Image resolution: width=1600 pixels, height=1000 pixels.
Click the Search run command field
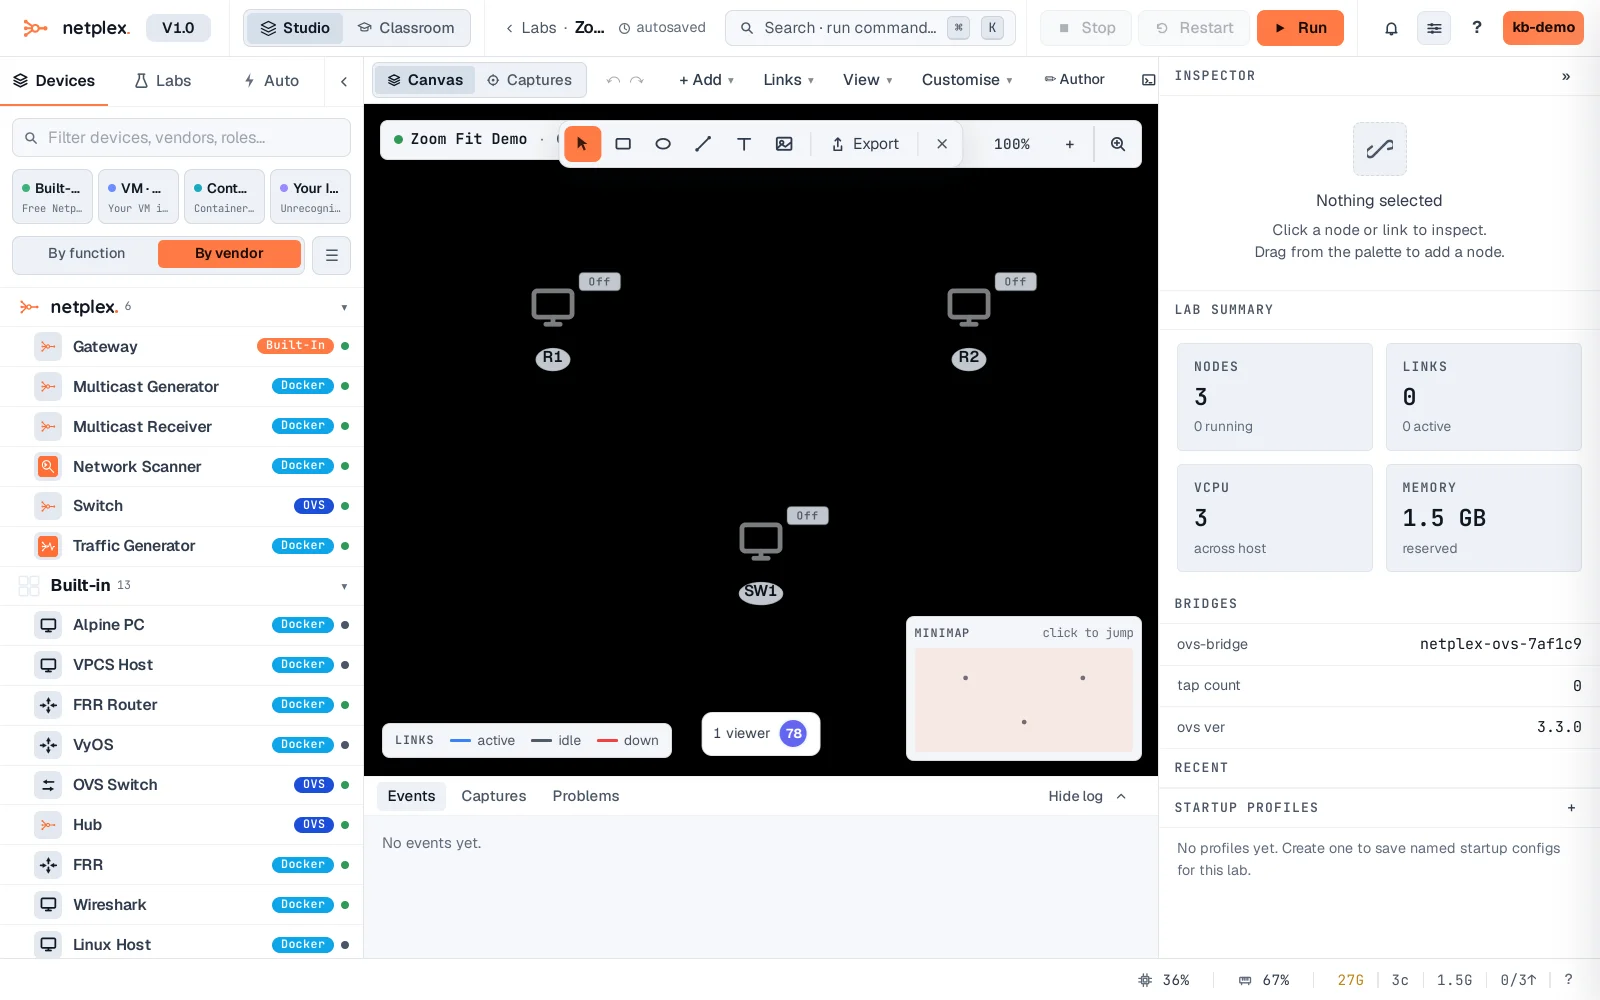[870, 28]
